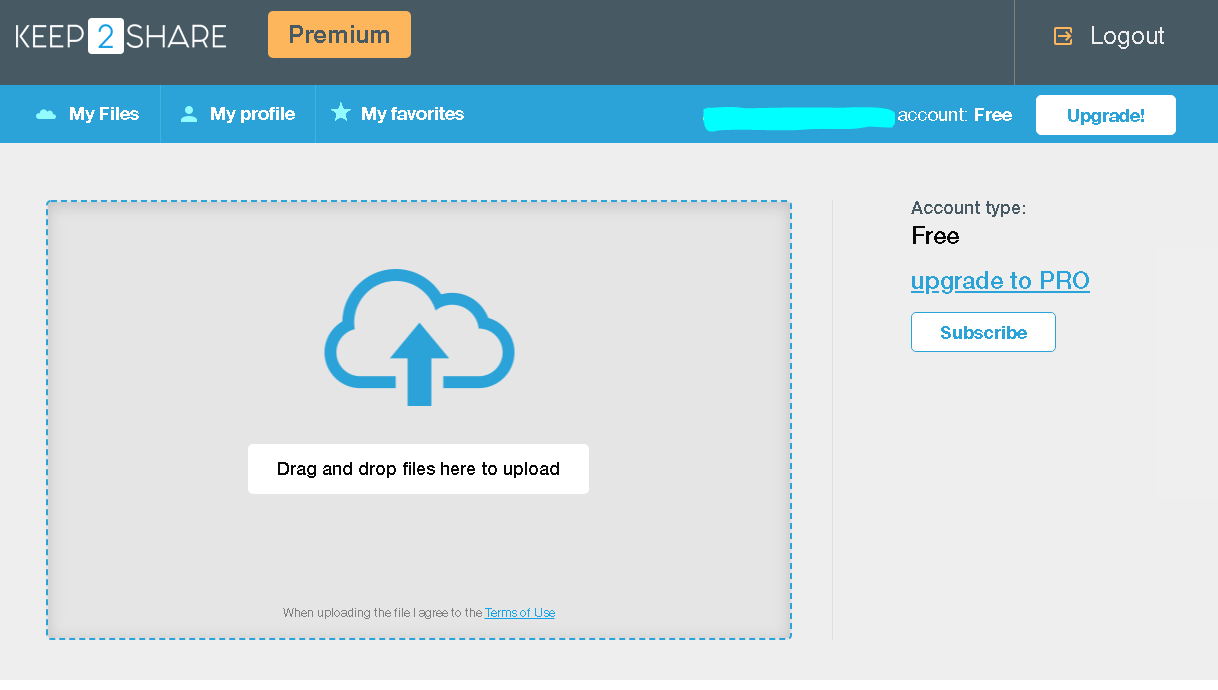The image size is (1218, 690).
Task: Click the Free account type label
Action: point(934,236)
